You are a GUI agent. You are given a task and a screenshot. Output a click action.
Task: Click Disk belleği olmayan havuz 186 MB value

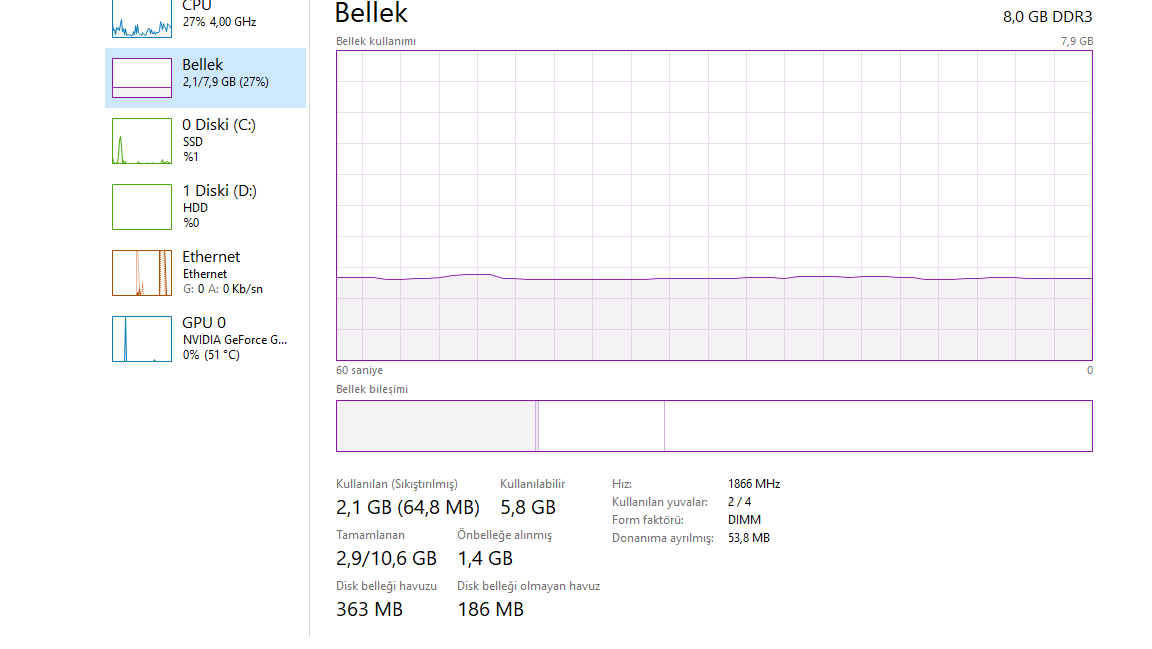click(x=490, y=610)
